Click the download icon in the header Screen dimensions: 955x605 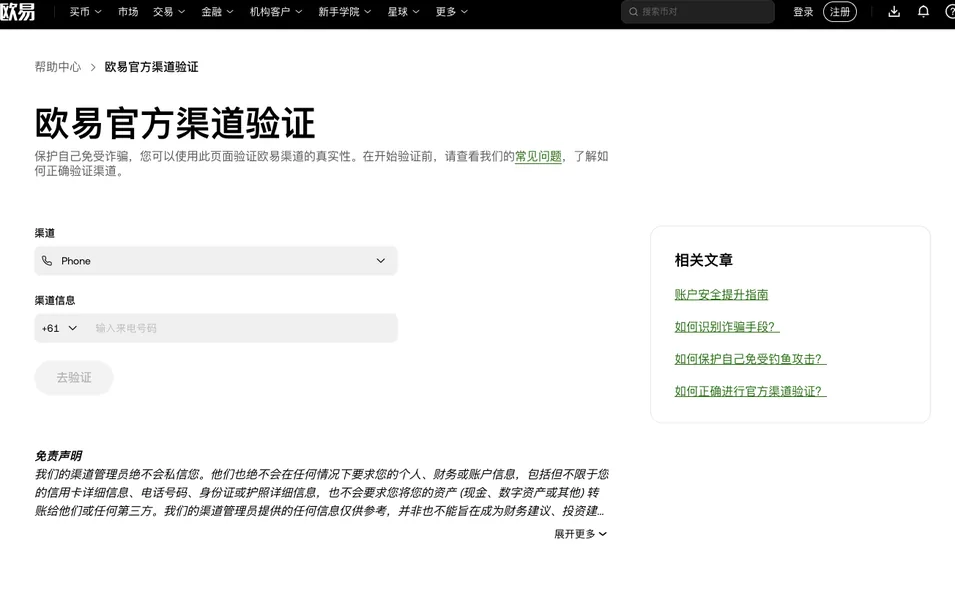[893, 12]
